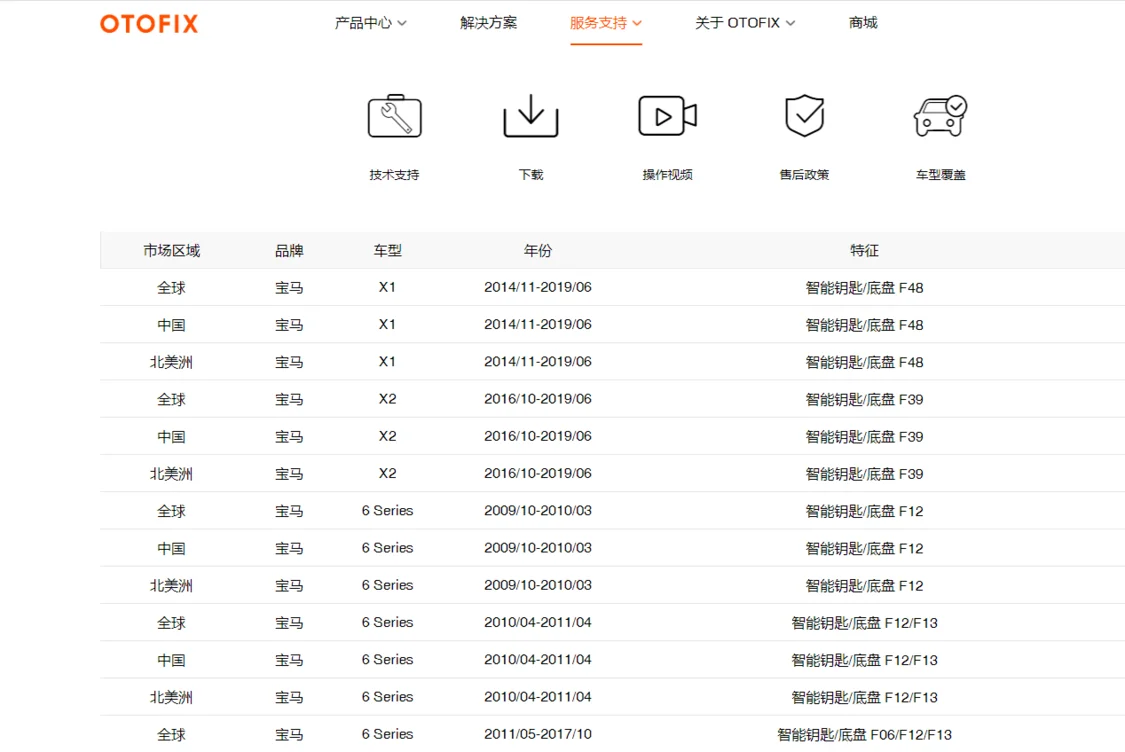Screen dimensions: 1125x752
Task: Click X2 in the 北美洲 row
Action: pos(387,474)
